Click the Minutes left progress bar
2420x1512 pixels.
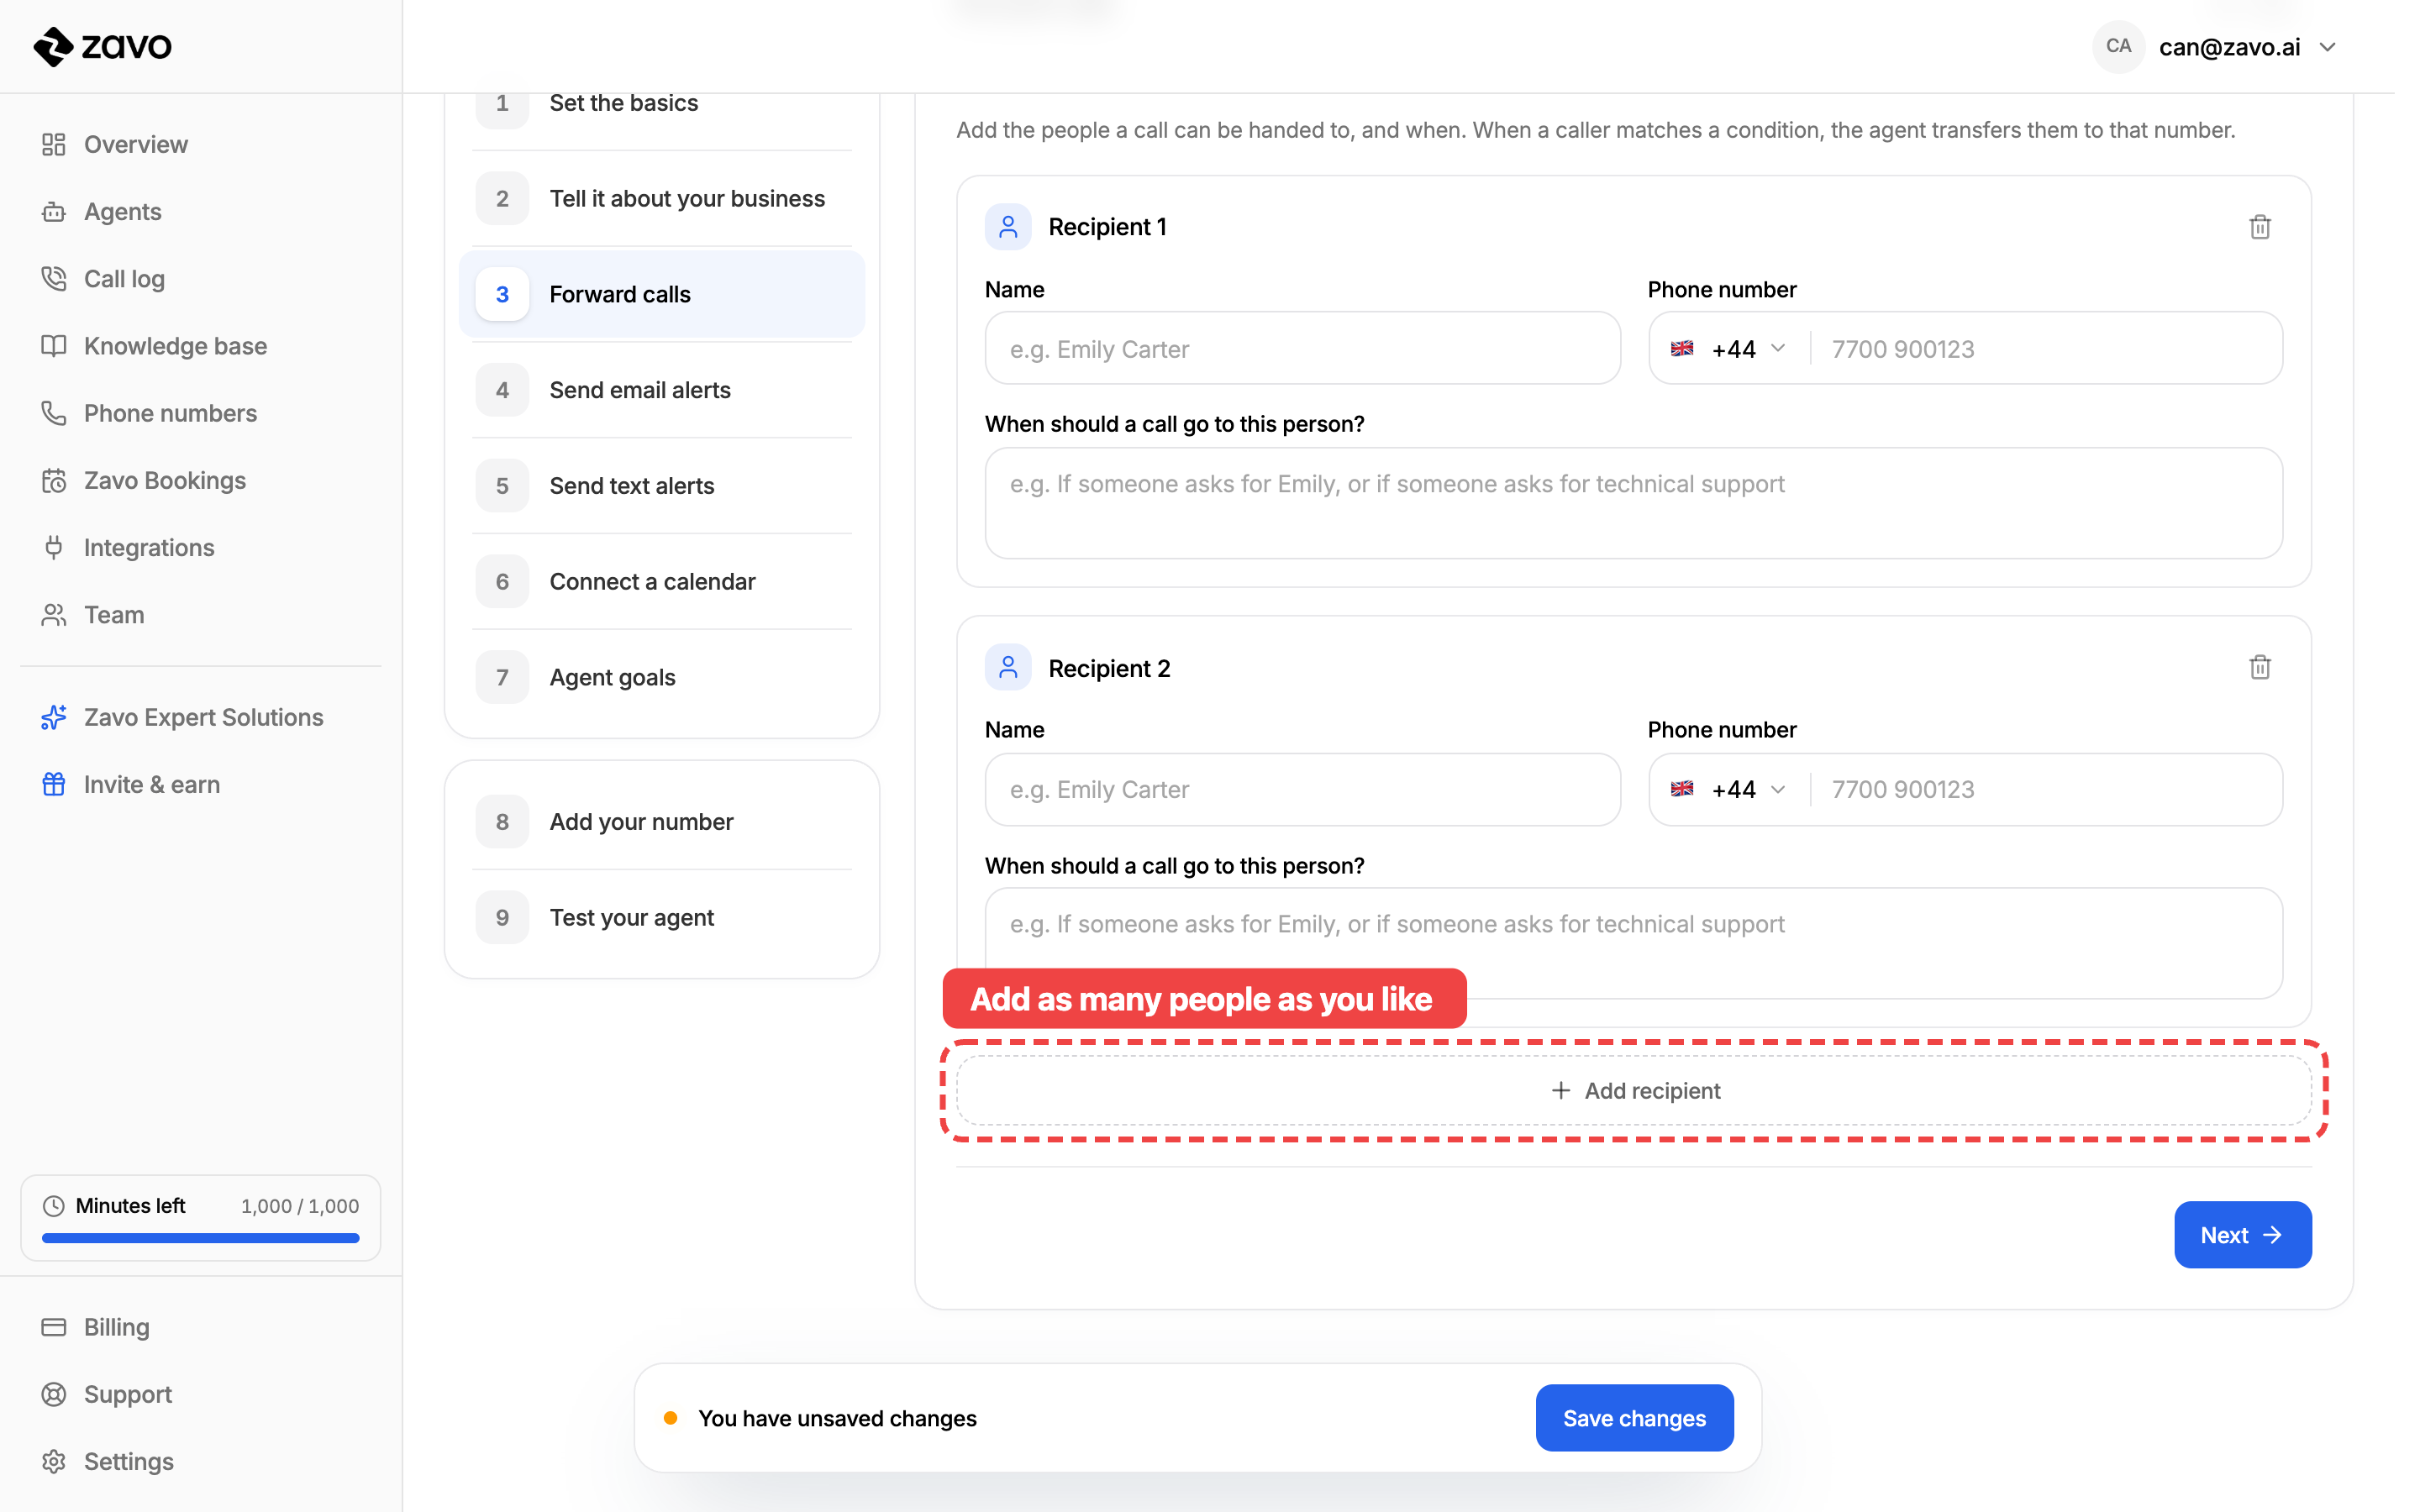[200, 1237]
